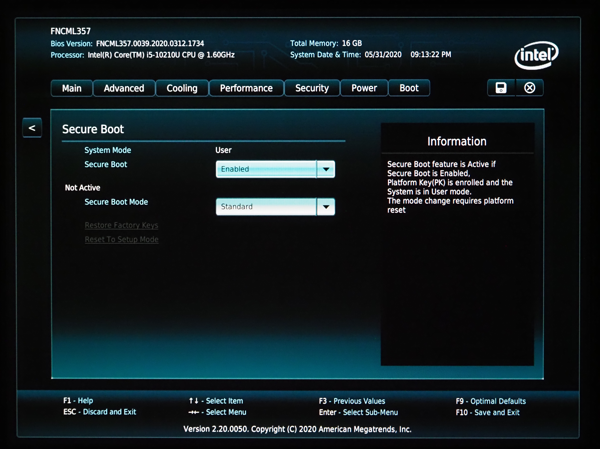Open the Power tab
This screenshot has width=600, height=449.
point(364,88)
